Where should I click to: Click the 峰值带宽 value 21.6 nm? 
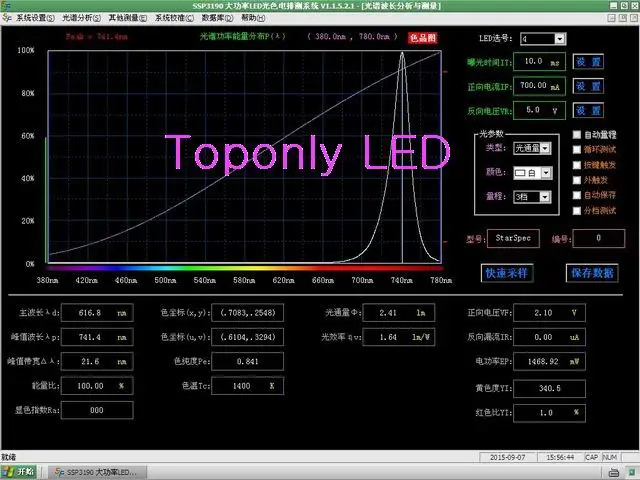click(x=97, y=362)
